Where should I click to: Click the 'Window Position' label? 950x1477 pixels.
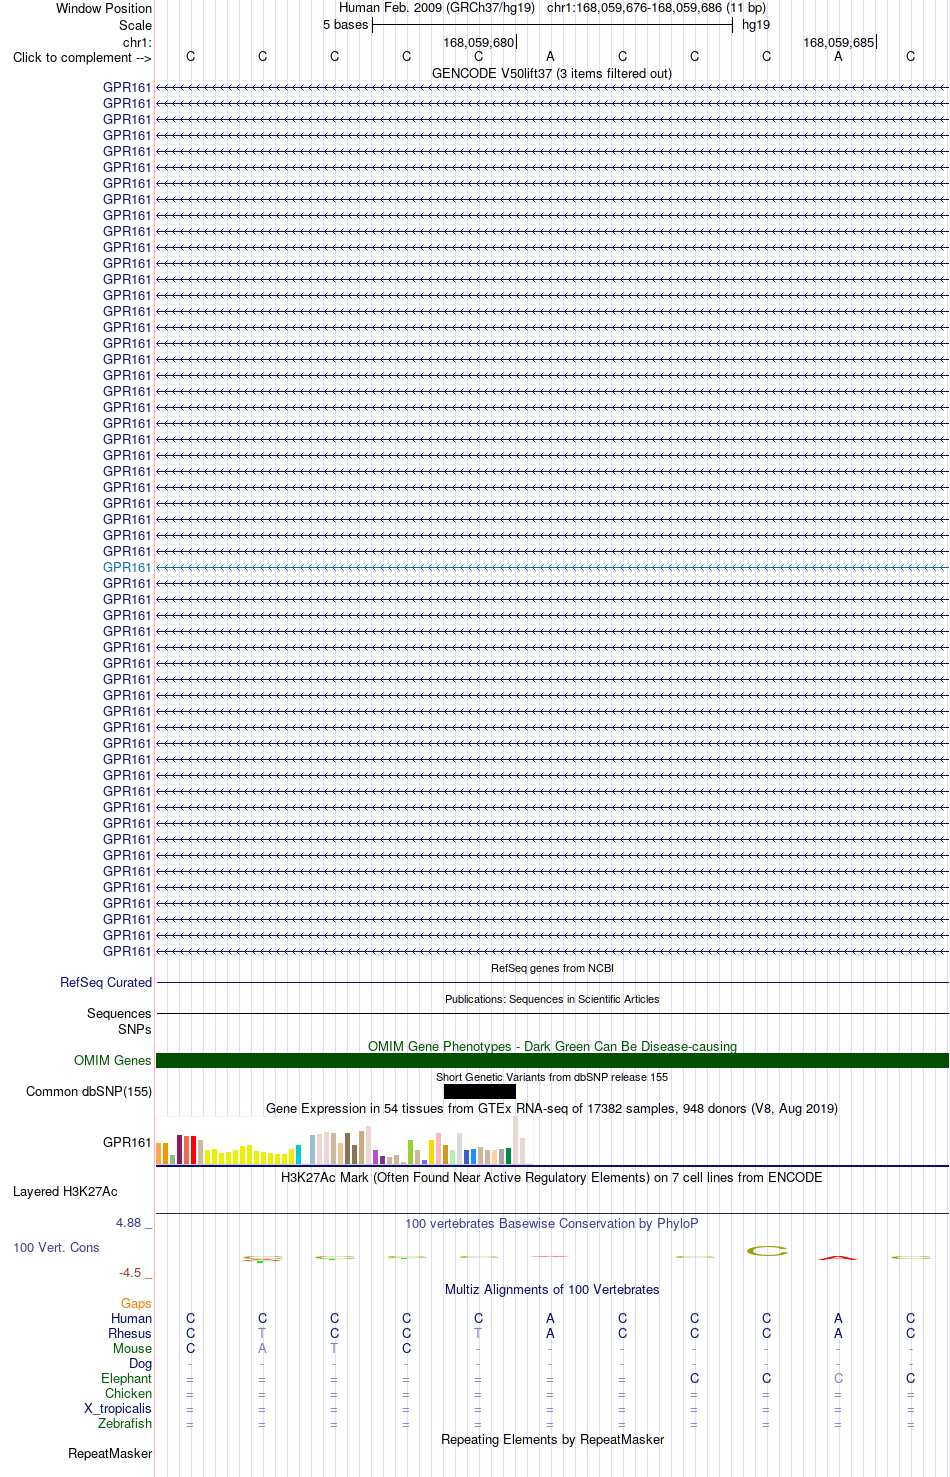click(104, 8)
